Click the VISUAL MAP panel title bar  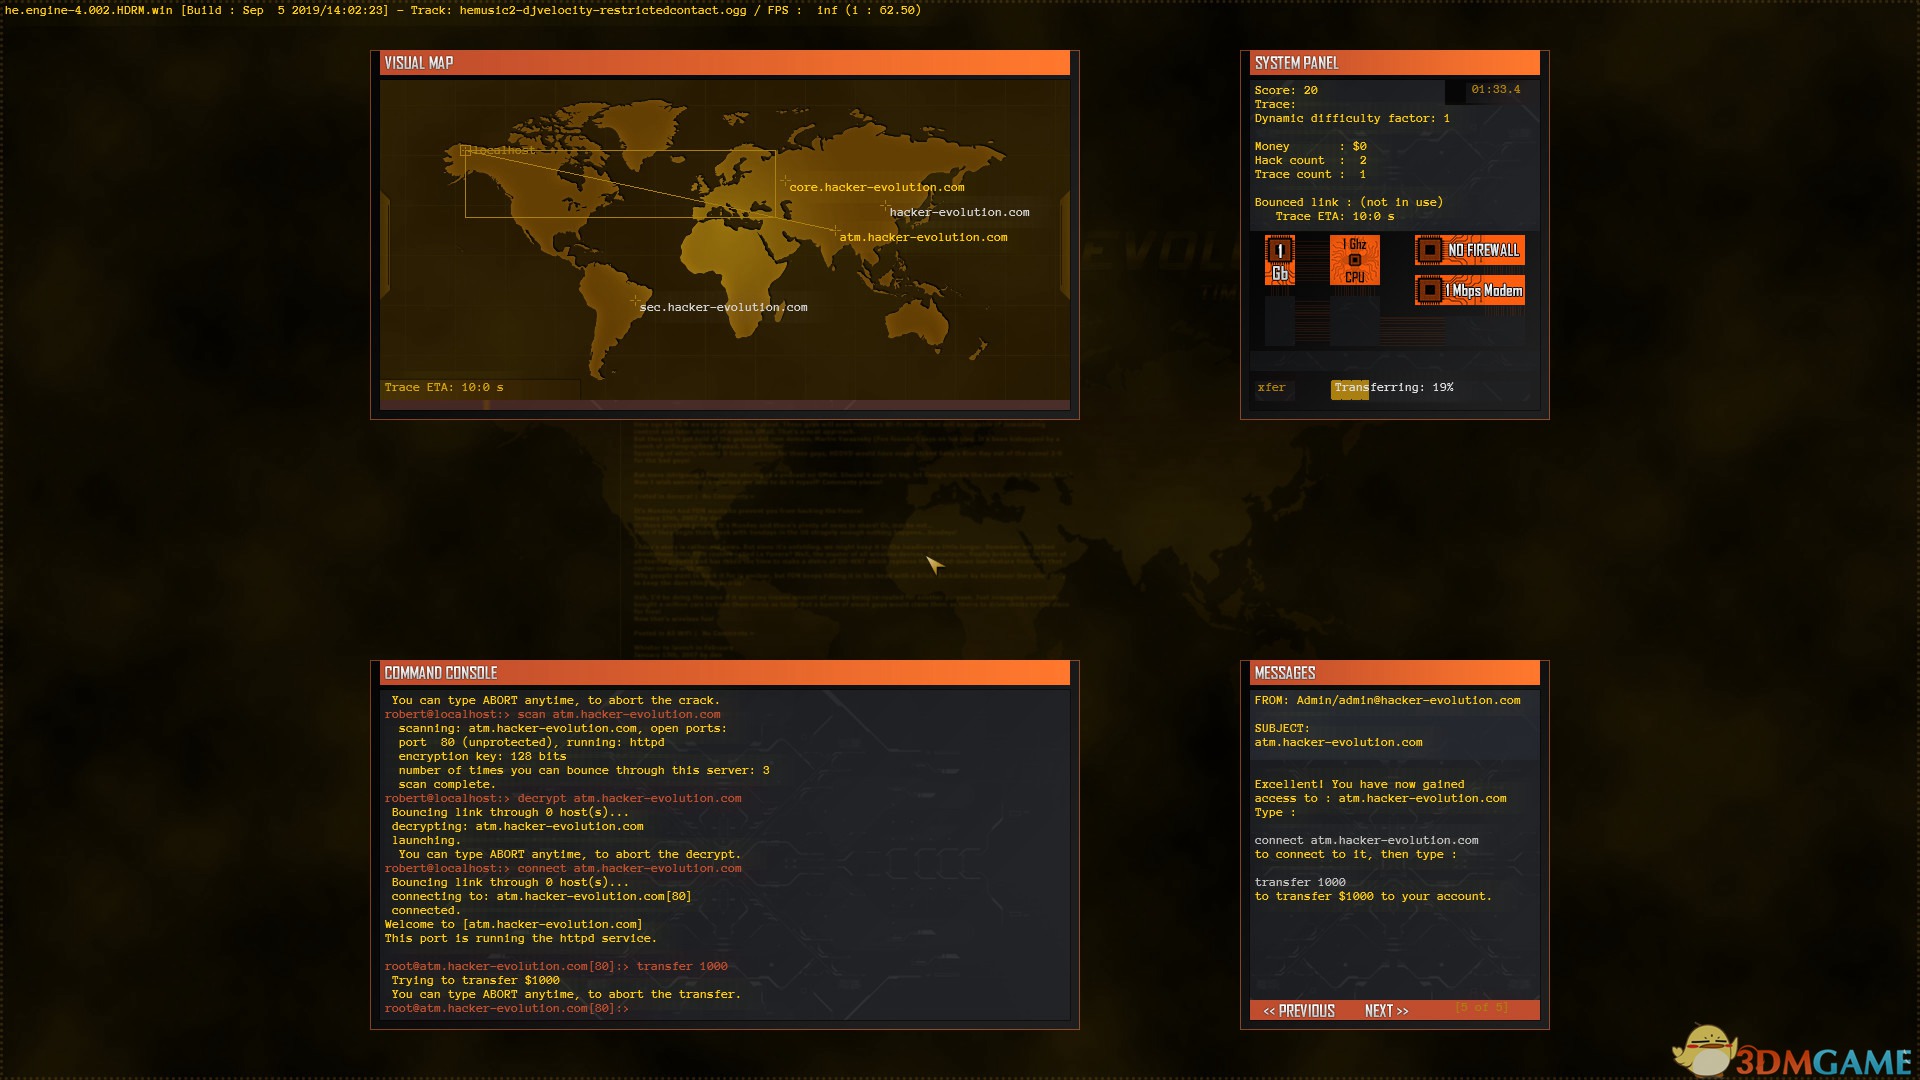pos(724,63)
